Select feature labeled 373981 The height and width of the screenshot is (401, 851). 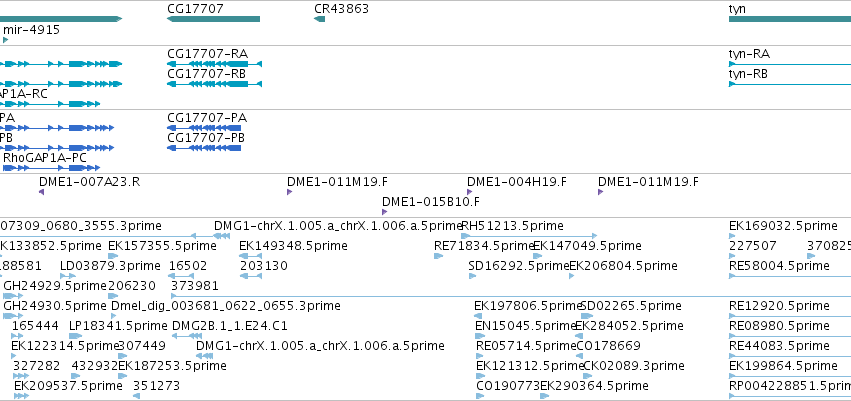coord(195,286)
